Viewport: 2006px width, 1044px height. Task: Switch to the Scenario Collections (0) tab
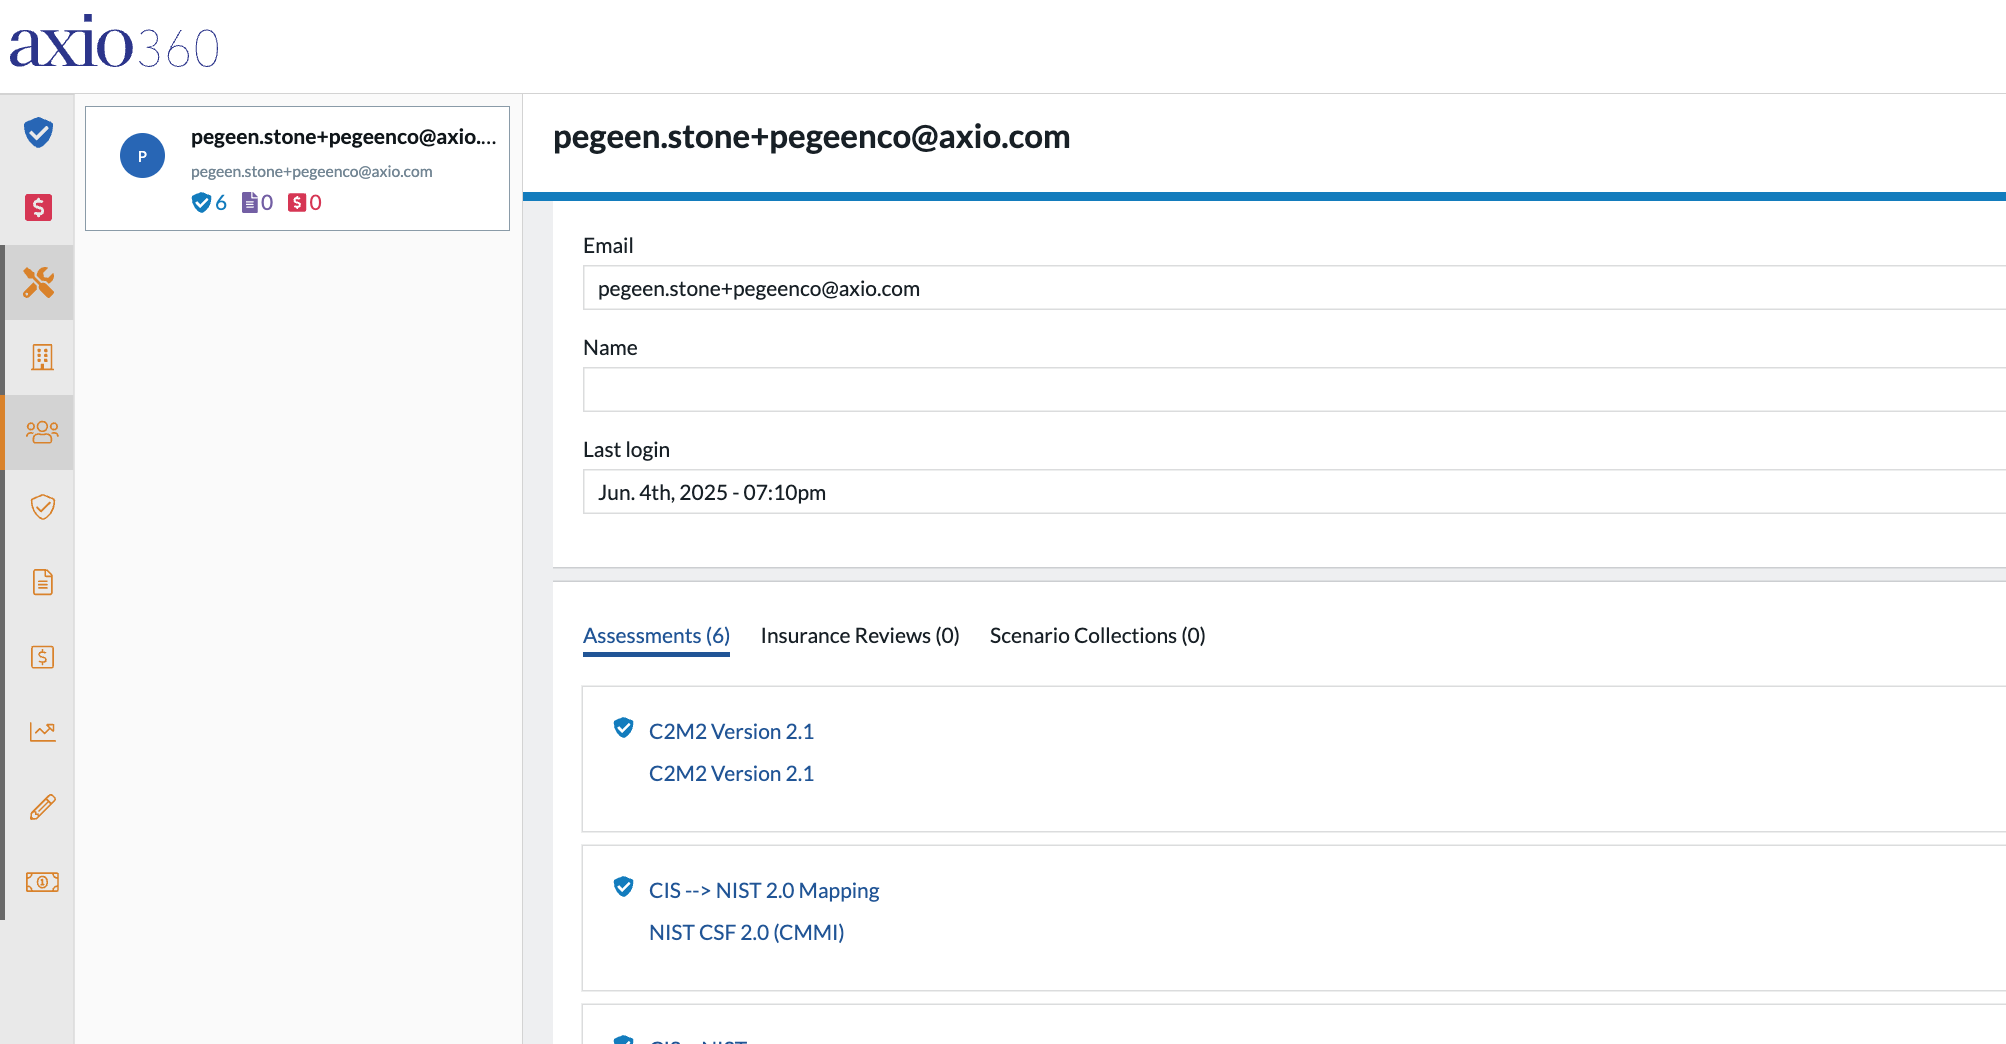click(1097, 636)
